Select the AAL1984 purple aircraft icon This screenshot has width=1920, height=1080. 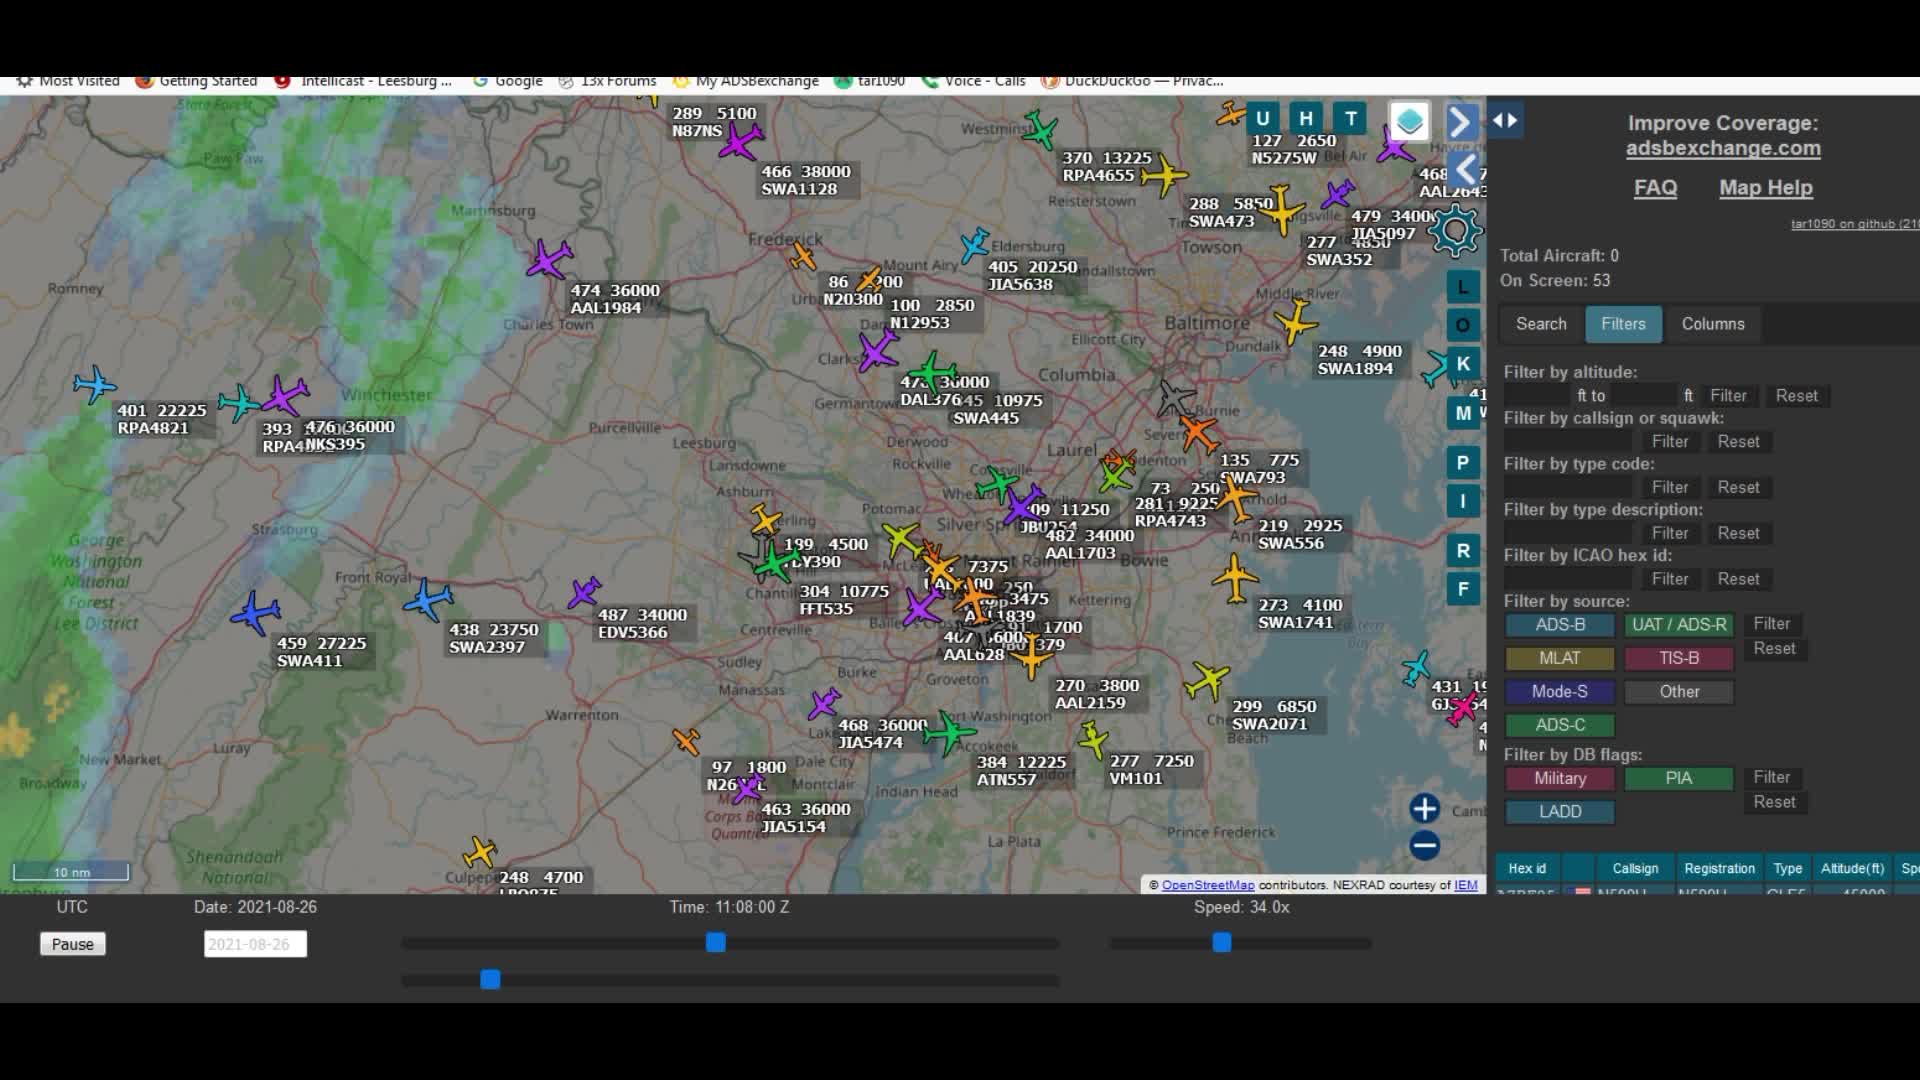[x=549, y=260]
